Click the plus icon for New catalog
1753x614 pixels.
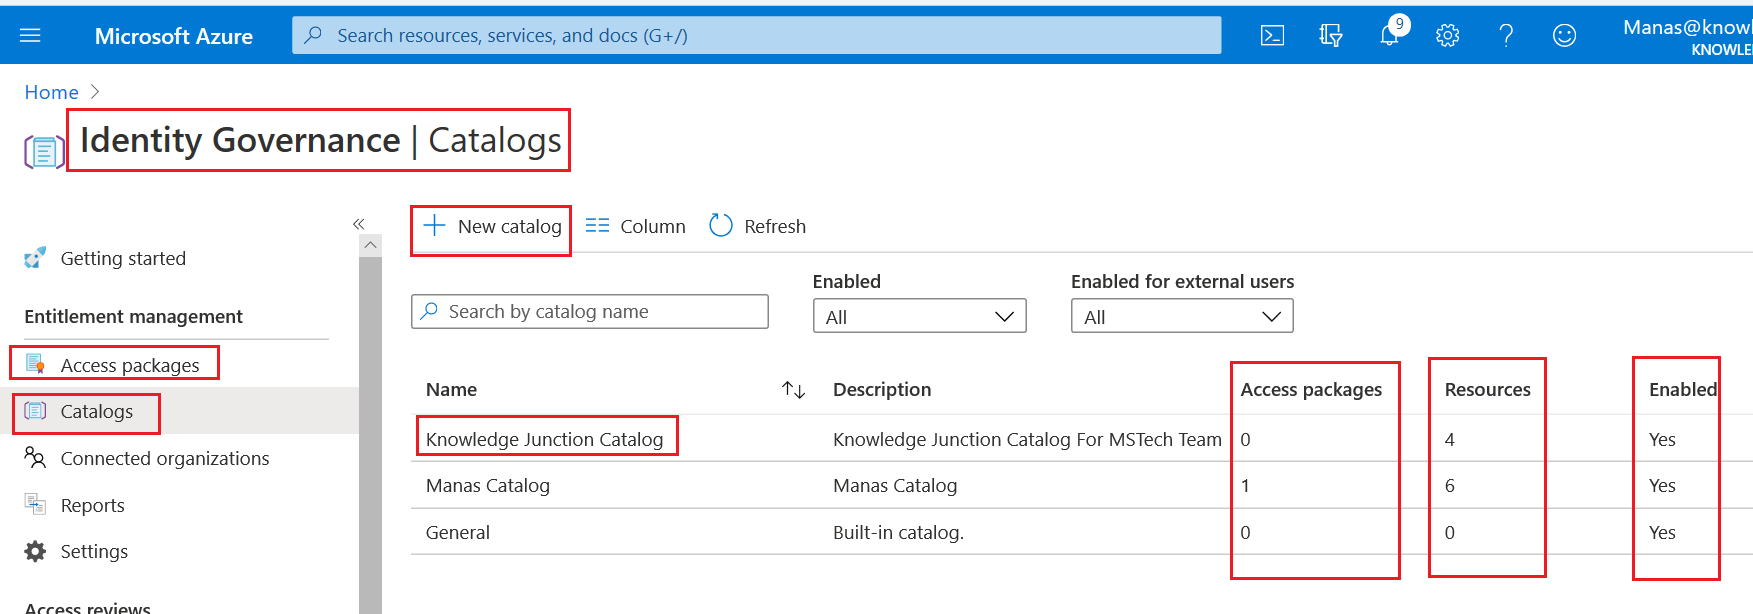[x=434, y=225]
